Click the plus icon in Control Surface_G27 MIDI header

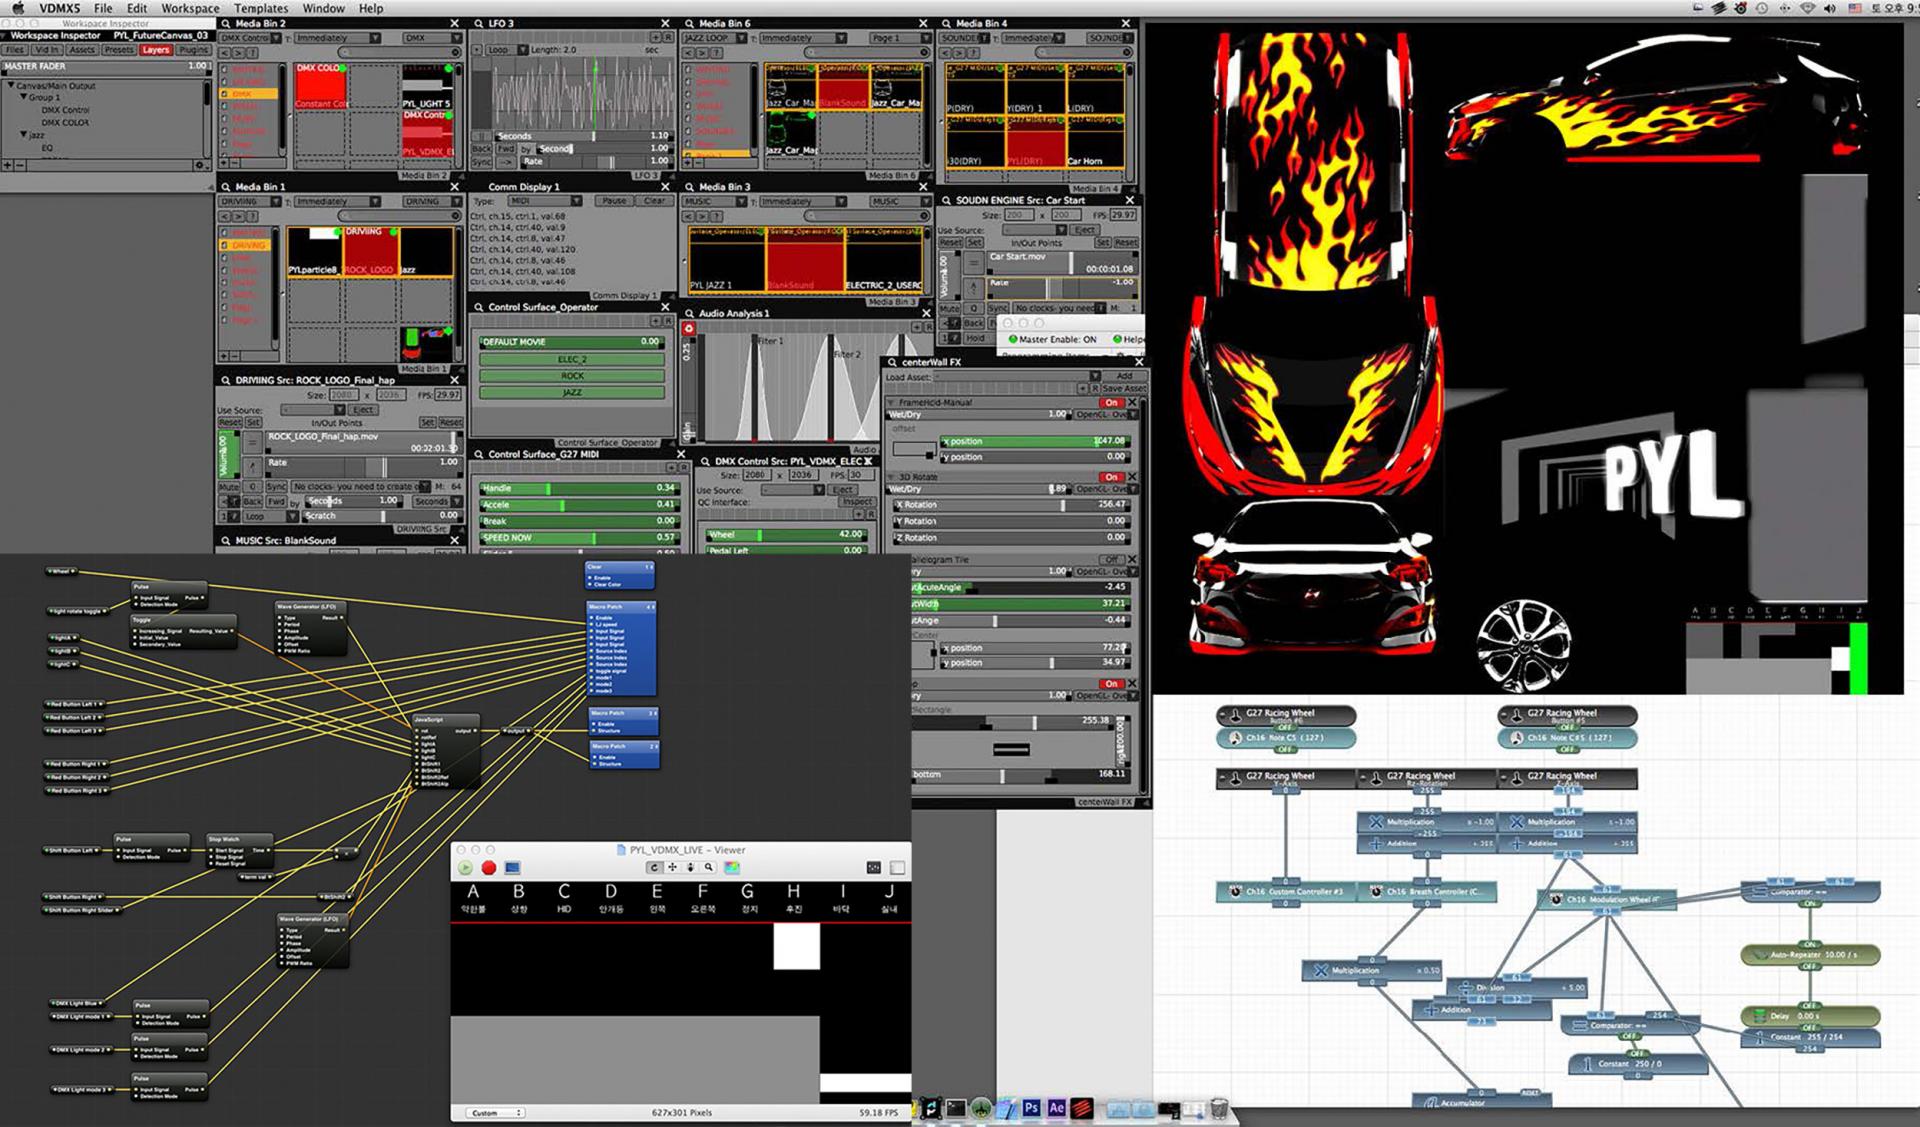[x=672, y=468]
